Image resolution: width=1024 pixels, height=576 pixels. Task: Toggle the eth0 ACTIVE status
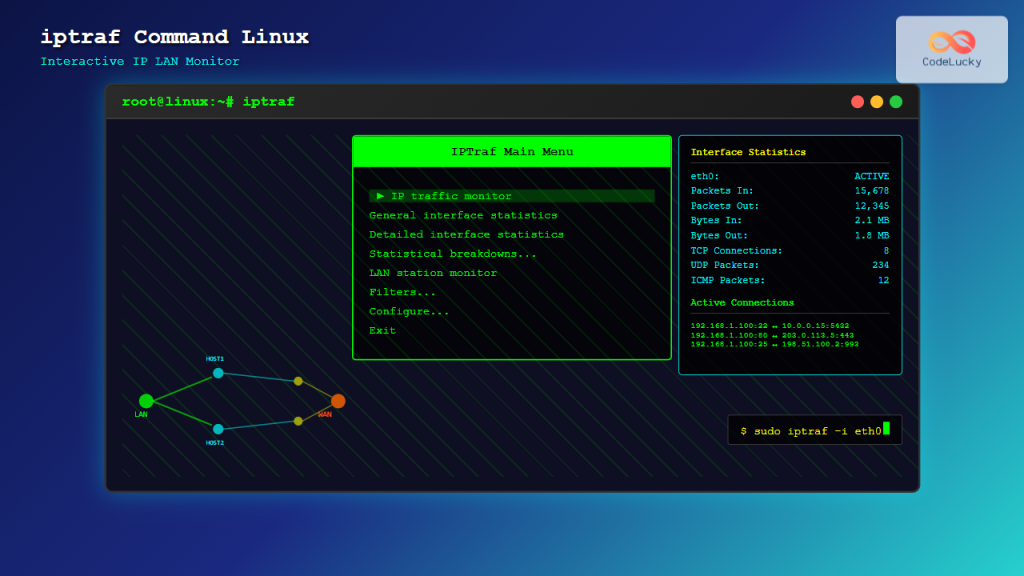coord(869,175)
